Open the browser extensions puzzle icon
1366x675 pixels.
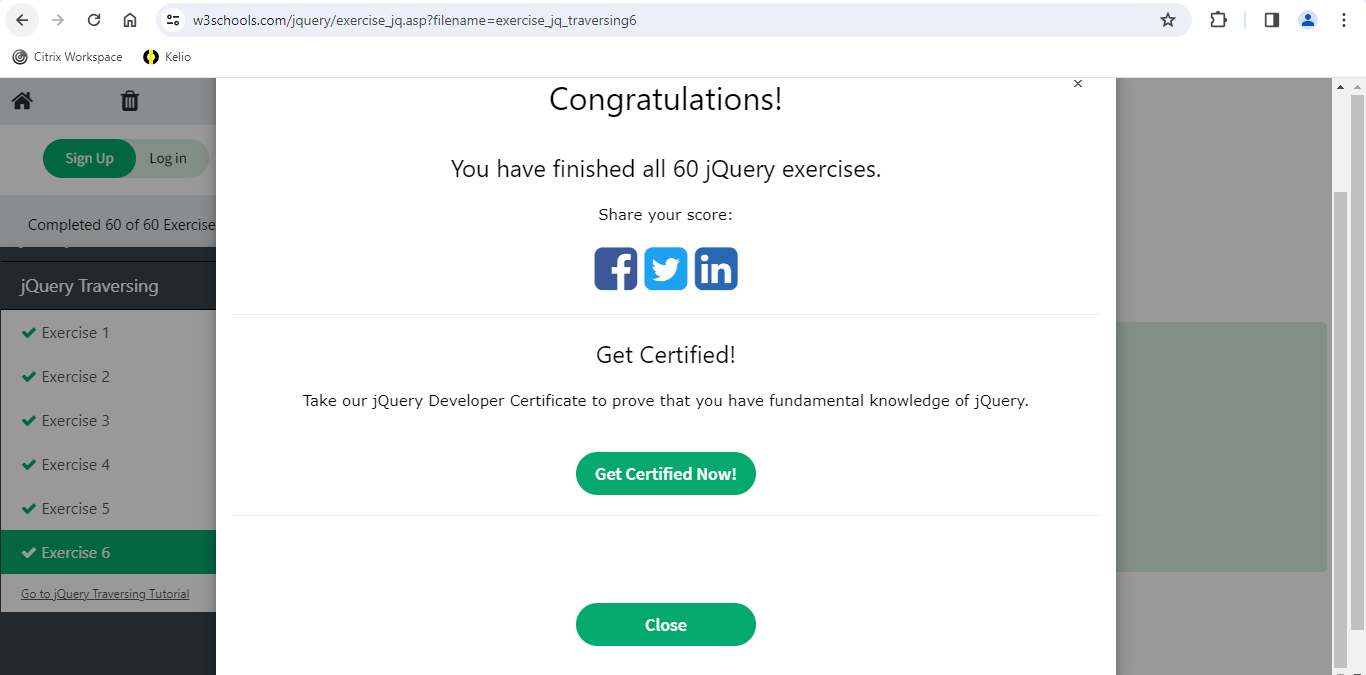pos(1218,20)
